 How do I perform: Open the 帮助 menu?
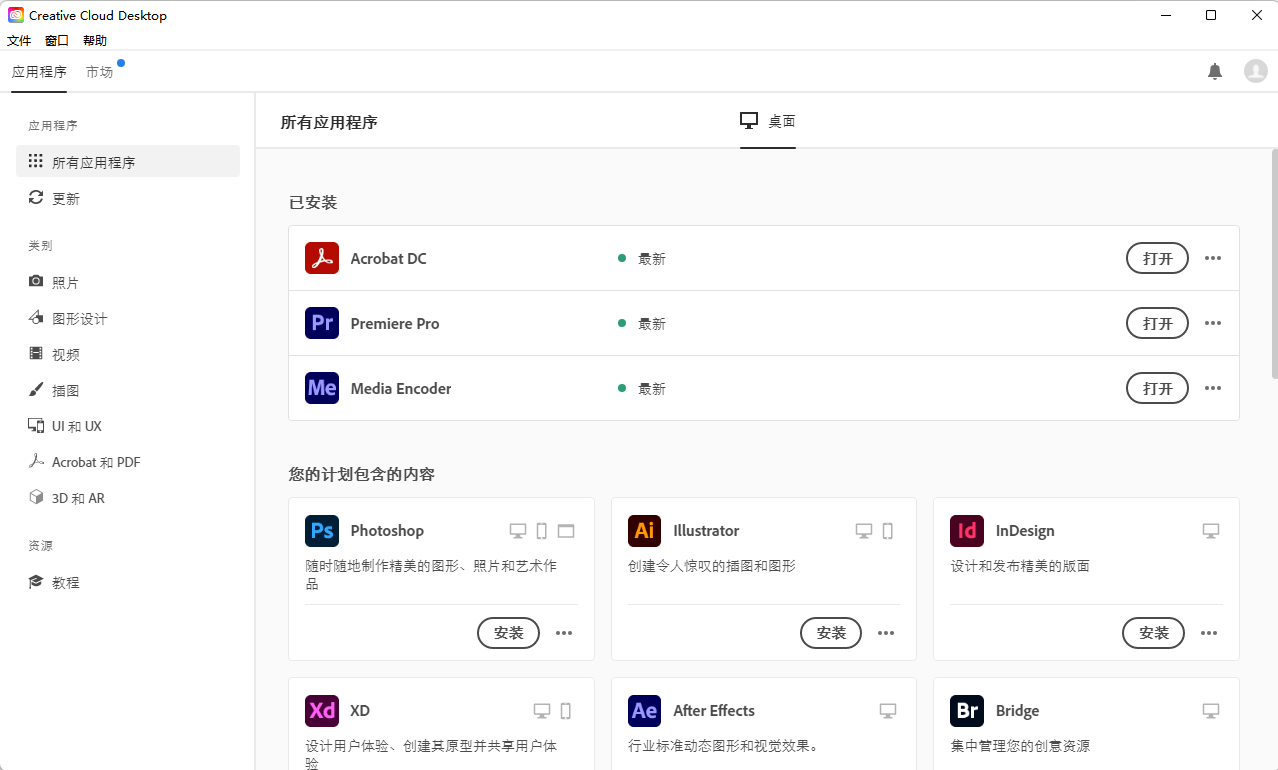tap(95, 41)
